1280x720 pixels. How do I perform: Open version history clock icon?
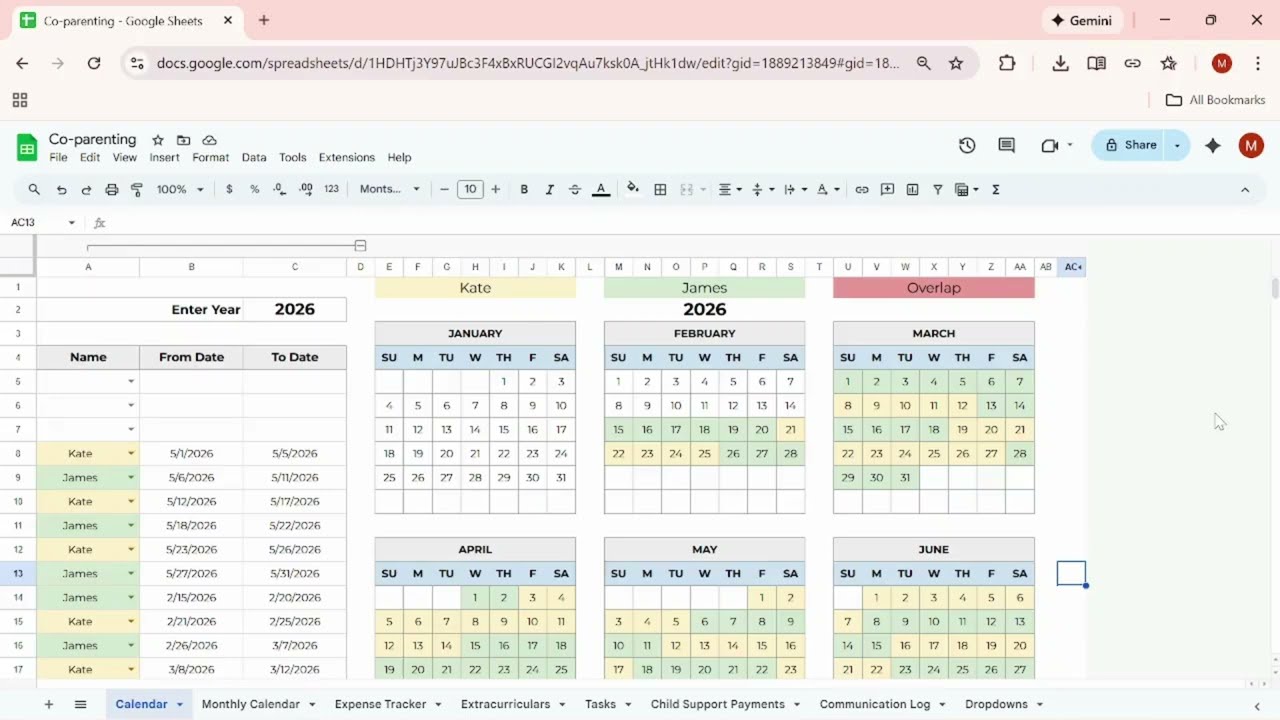click(x=967, y=145)
